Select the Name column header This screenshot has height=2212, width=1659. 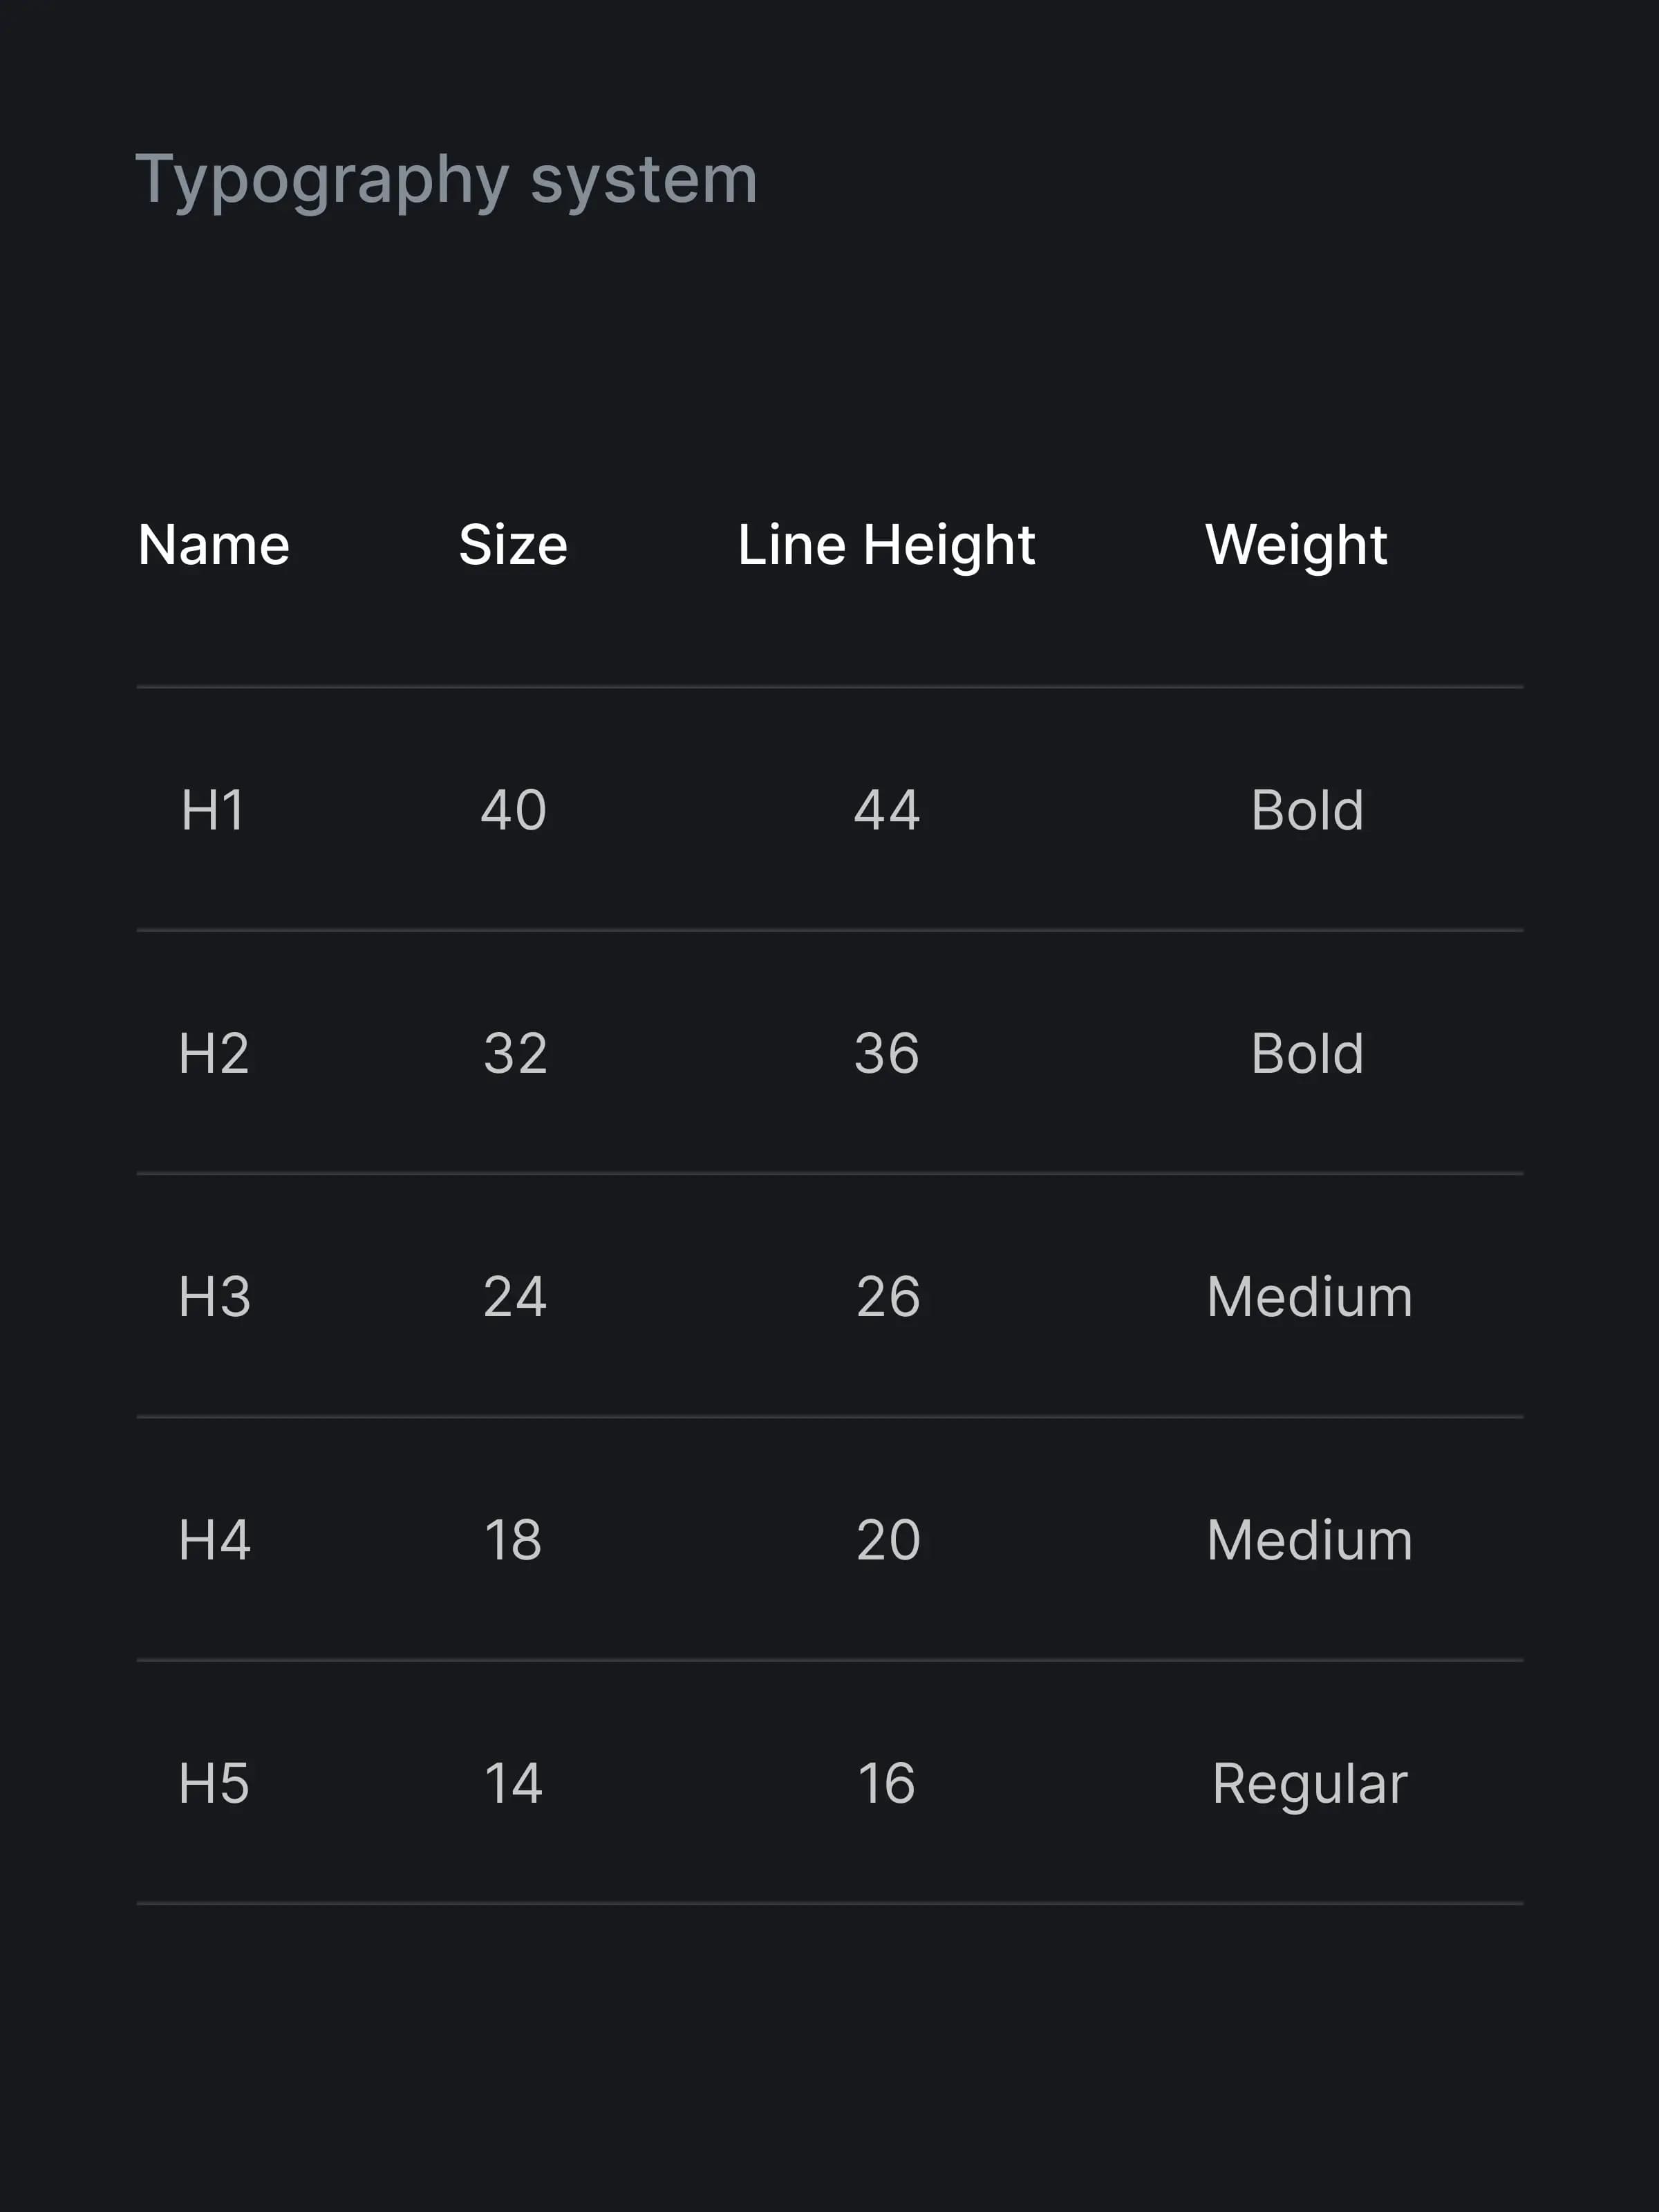[x=213, y=545]
